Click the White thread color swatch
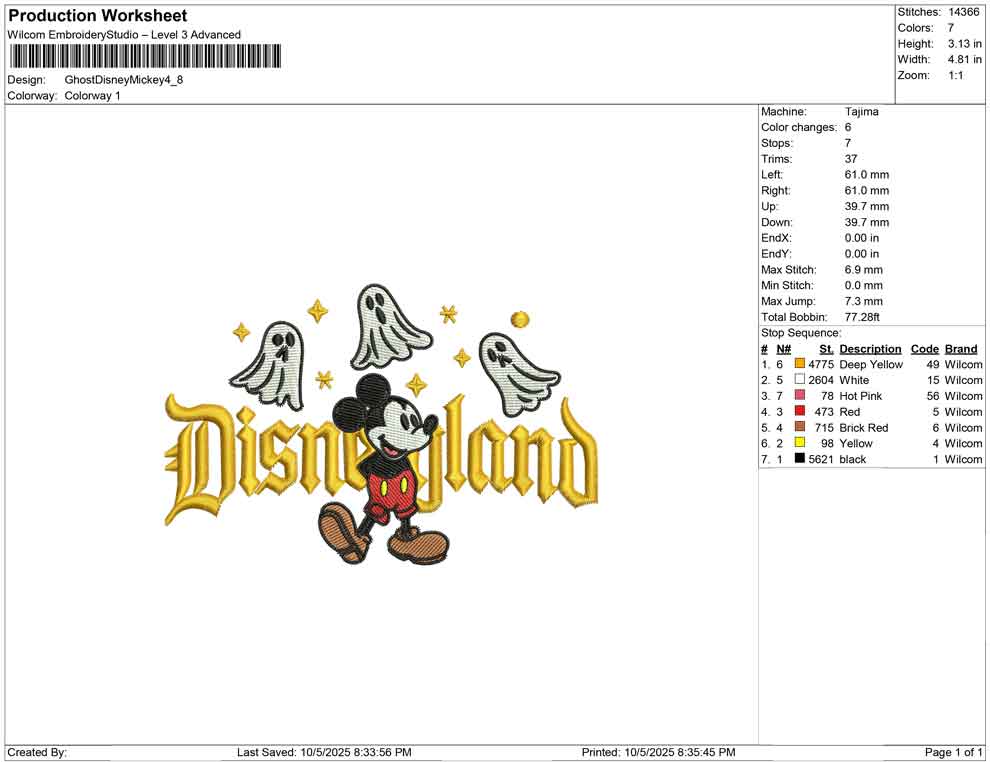The width and height of the screenshot is (990, 762). click(800, 379)
